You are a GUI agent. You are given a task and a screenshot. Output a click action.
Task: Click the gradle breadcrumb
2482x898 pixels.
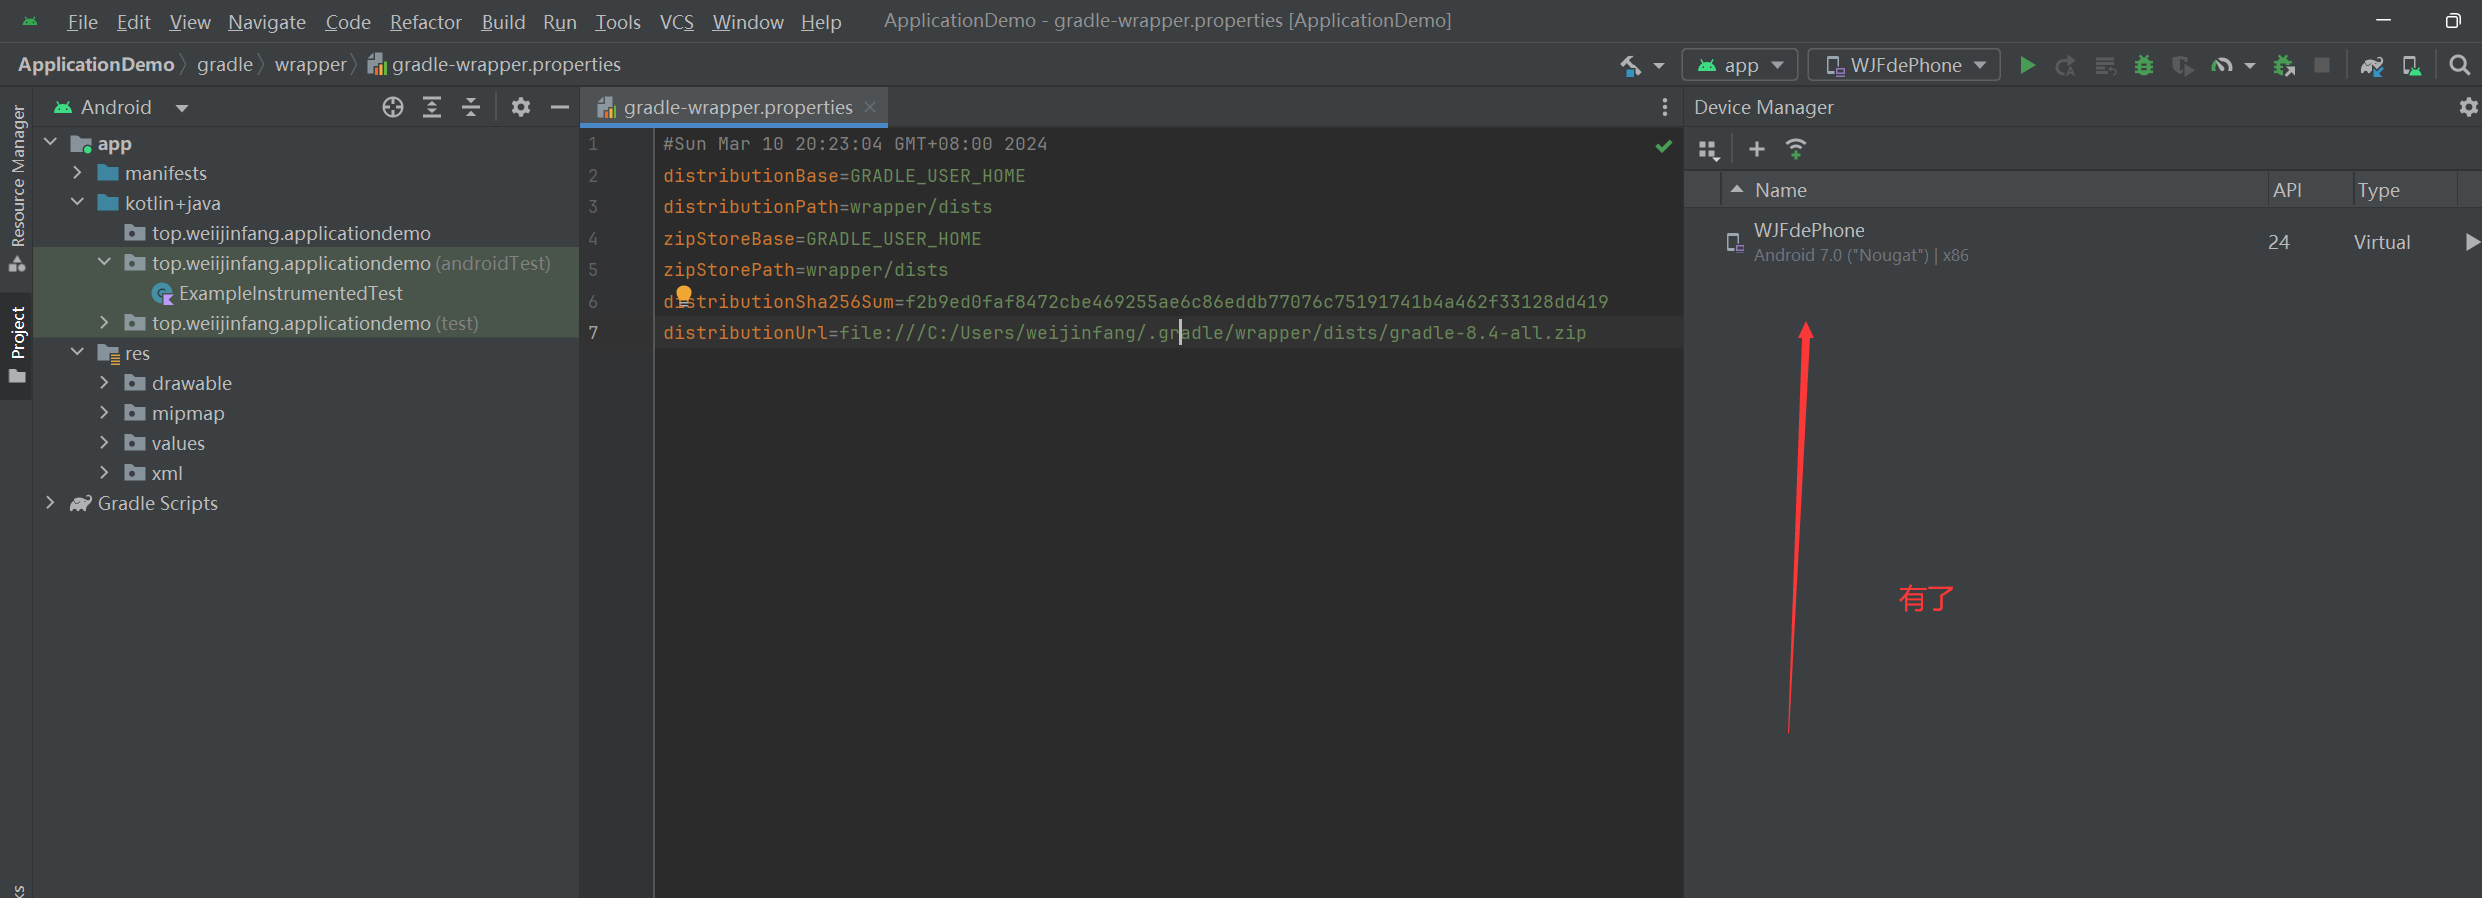[x=225, y=65]
